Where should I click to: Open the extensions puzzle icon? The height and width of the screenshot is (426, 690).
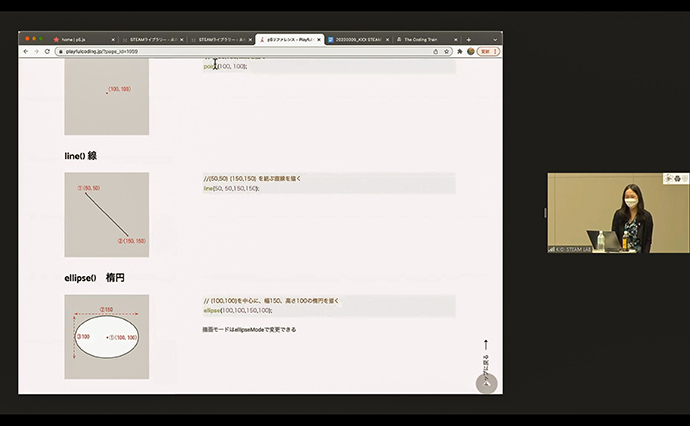[458, 51]
